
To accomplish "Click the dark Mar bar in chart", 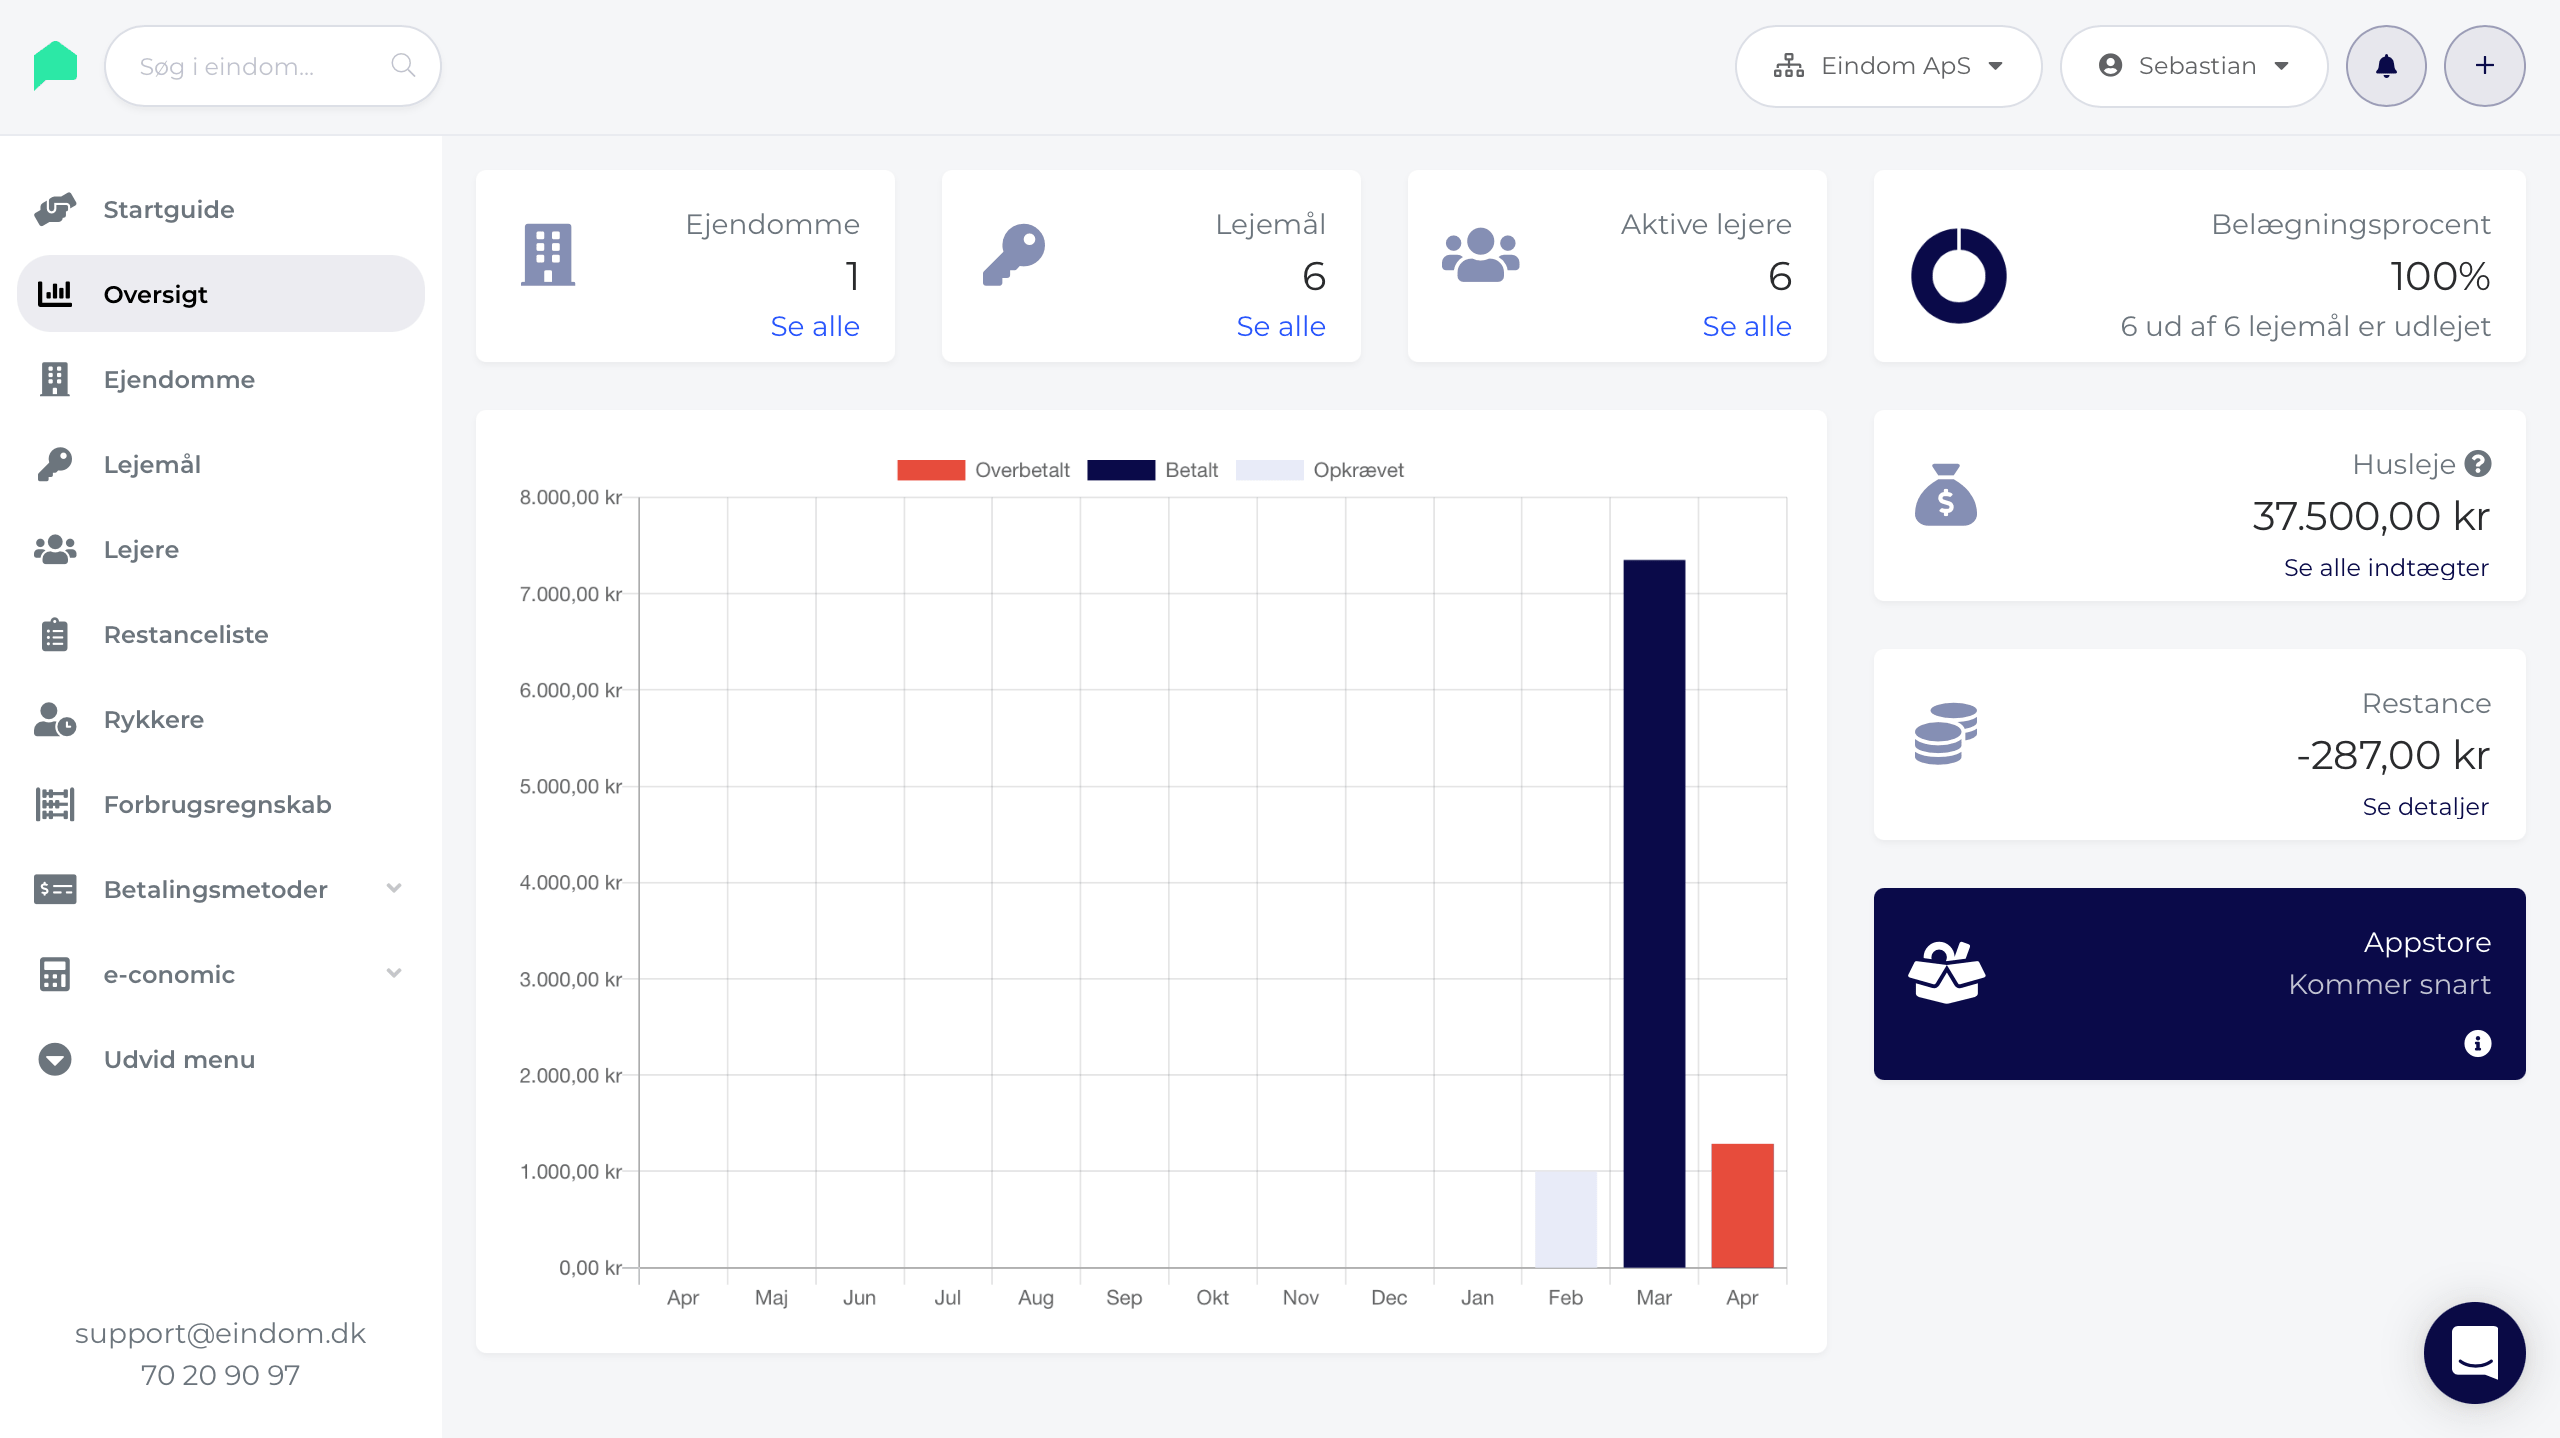I will (1653, 912).
